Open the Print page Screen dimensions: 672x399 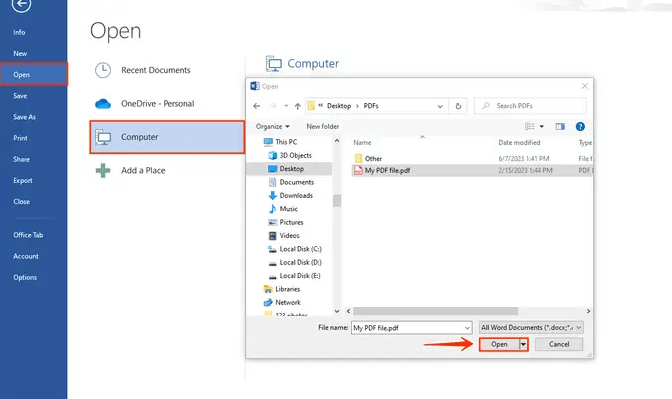click(20, 138)
